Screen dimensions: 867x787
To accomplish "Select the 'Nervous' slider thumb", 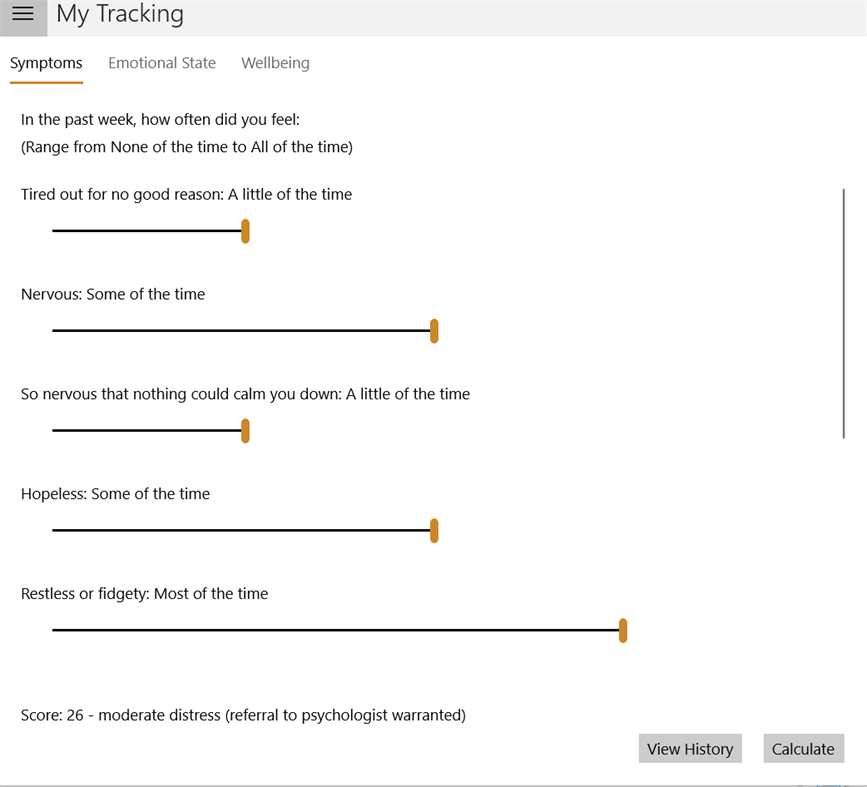I will (434, 331).
